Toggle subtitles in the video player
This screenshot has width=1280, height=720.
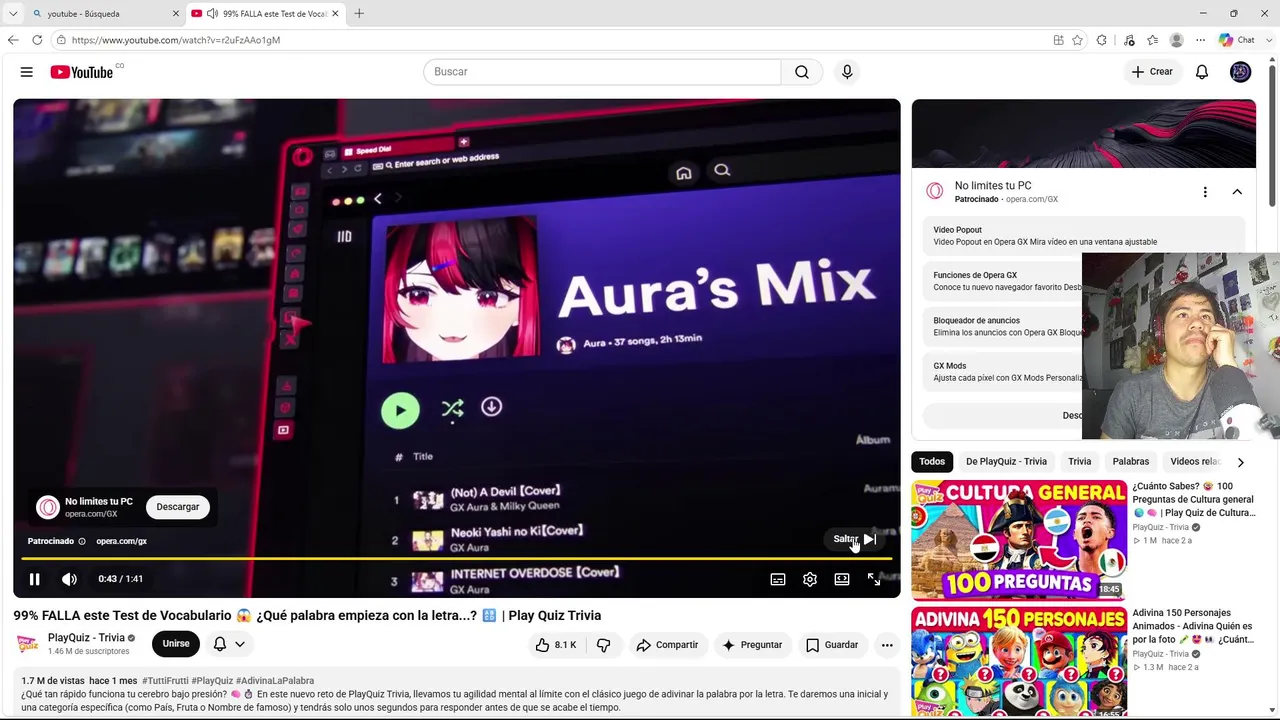pyautogui.click(x=778, y=579)
